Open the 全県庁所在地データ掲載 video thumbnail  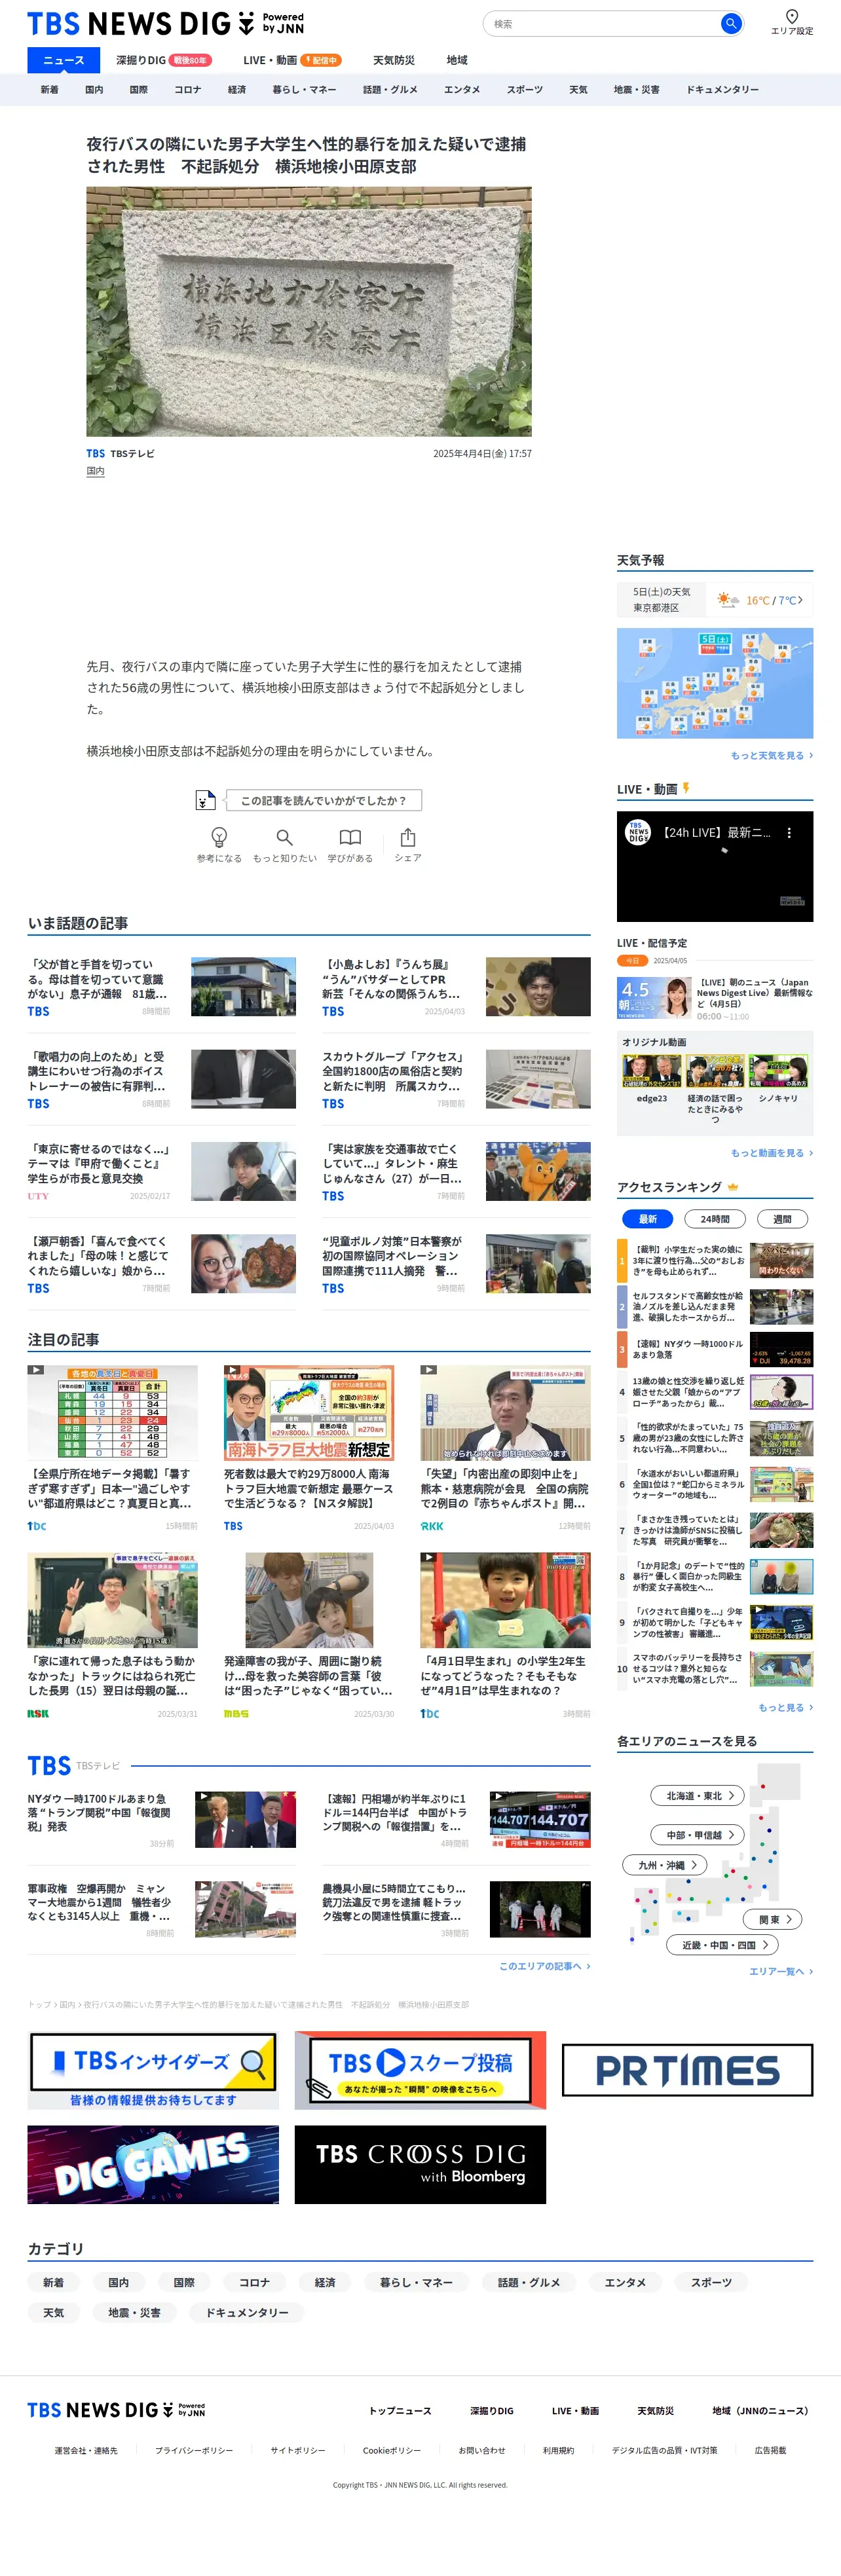[x=112, y=1413]
